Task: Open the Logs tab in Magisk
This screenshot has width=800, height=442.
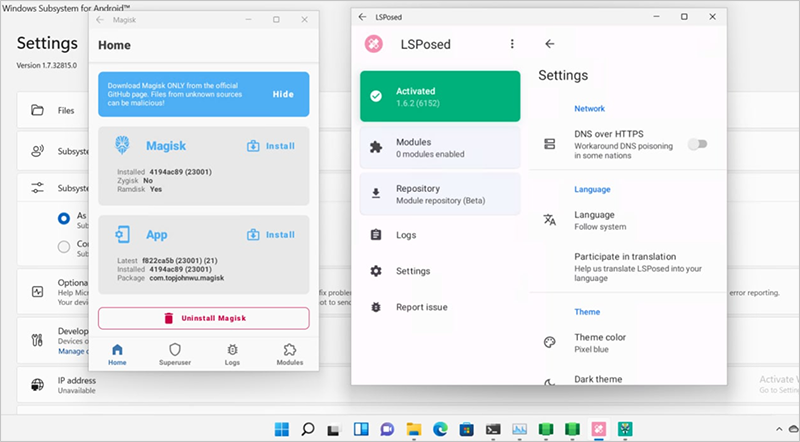Action: (x=232, y=354)
